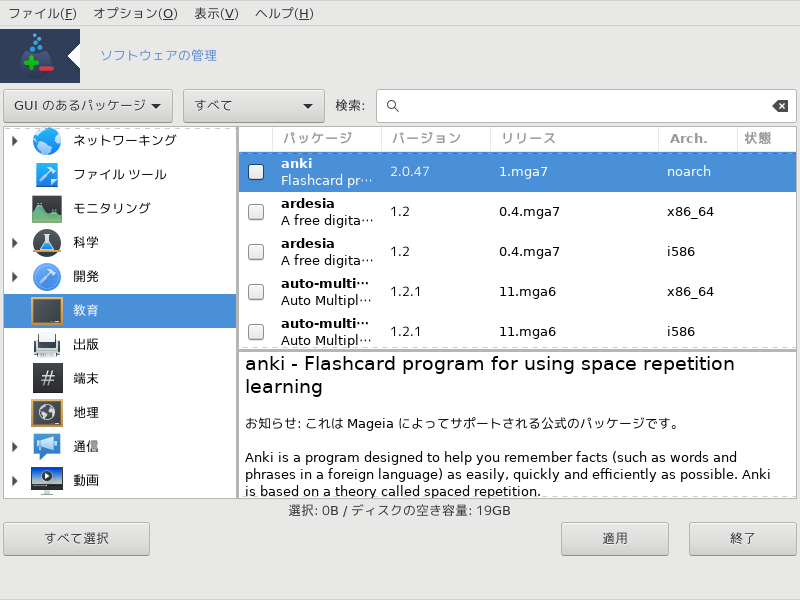Select the 科学 flask icon
The image size is (800, 600).
[x=47, y=242]
